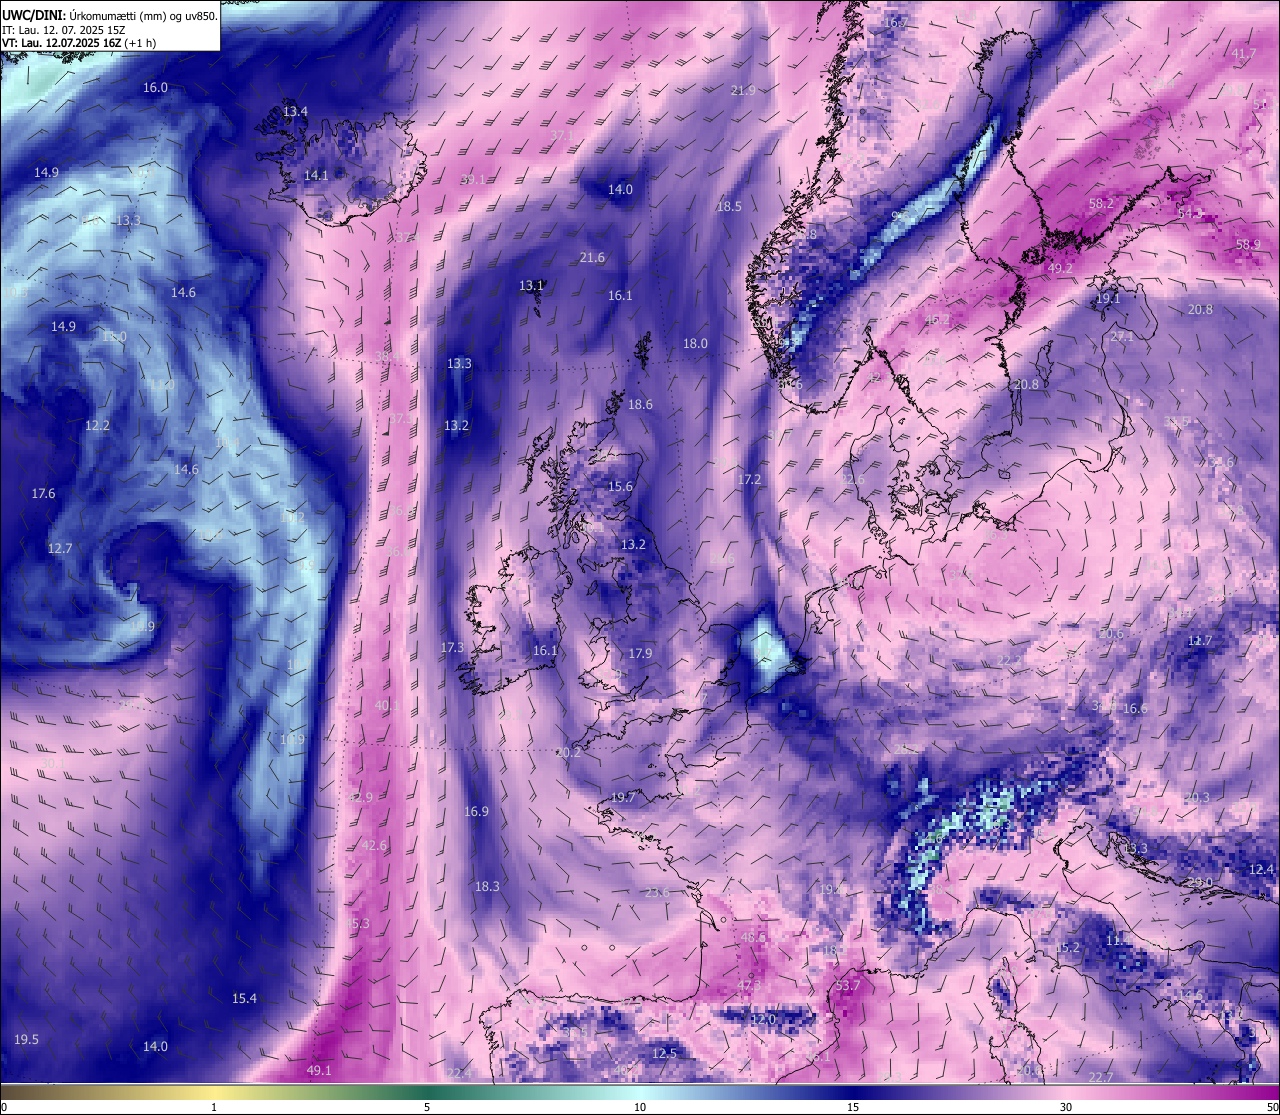Viewport: 1280px width, 1115px height.
Task: Select the 15.4 value in the southwest
Action: click(x=244, y=999)
